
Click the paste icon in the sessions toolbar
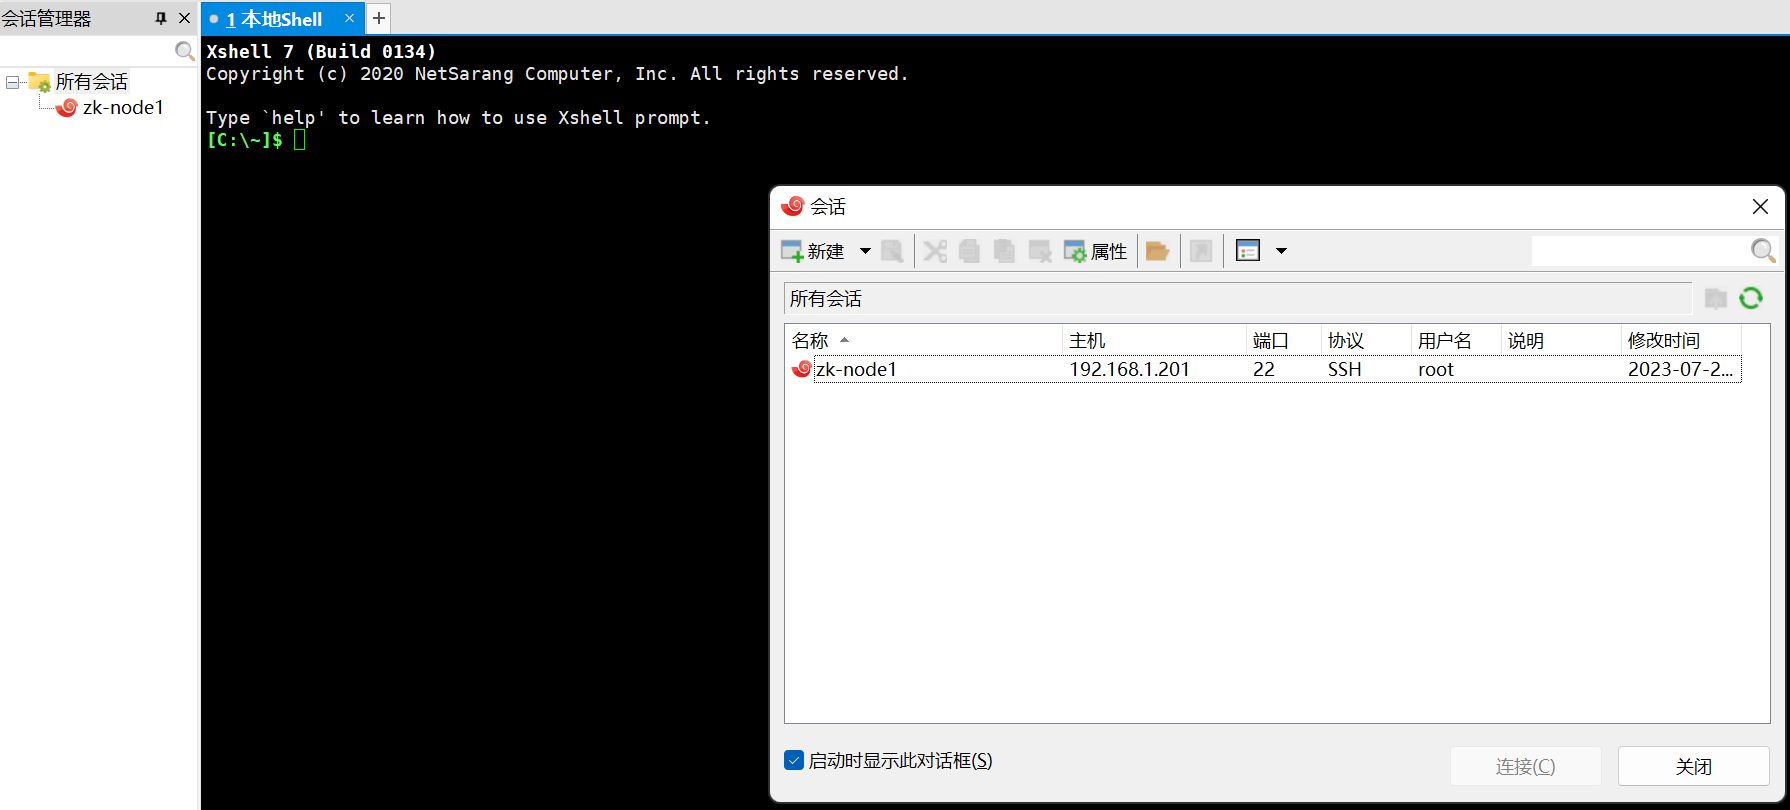coord(1004,251)
